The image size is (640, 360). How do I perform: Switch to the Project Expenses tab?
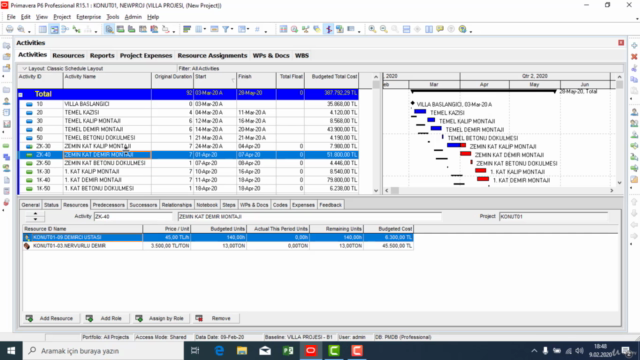(146, 56)
